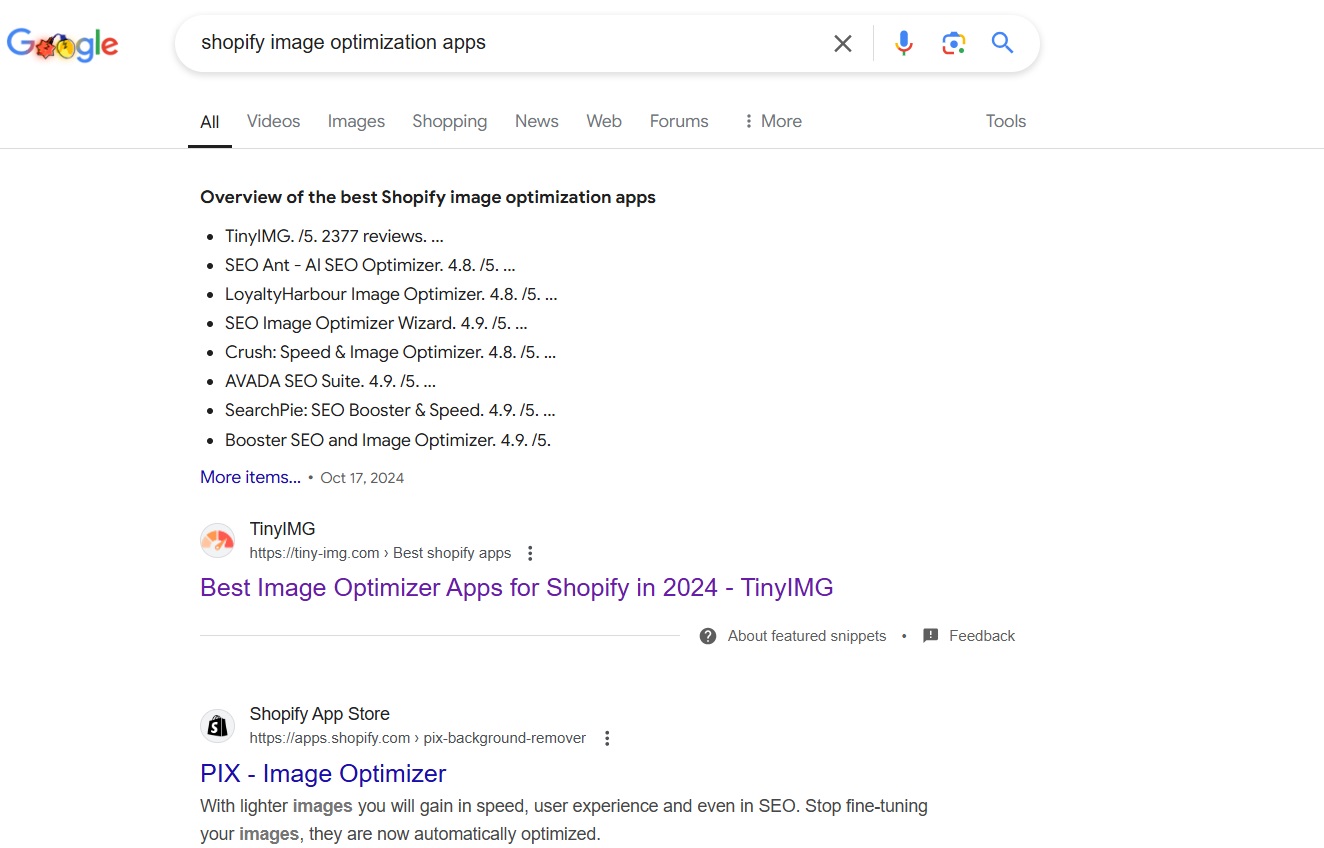Click inside the search input field
Screen dimensions: 1324x848
500,43
